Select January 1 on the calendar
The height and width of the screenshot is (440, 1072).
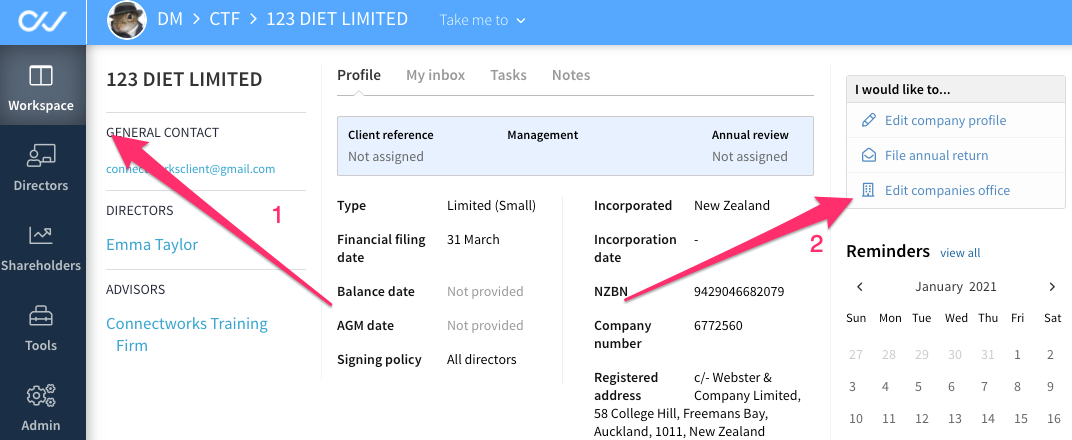tap(1017, 354)
